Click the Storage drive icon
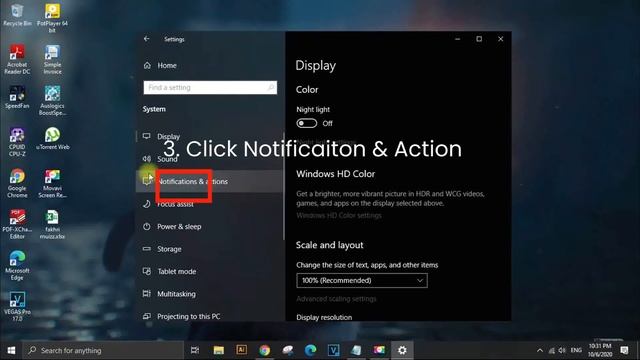 147,249
